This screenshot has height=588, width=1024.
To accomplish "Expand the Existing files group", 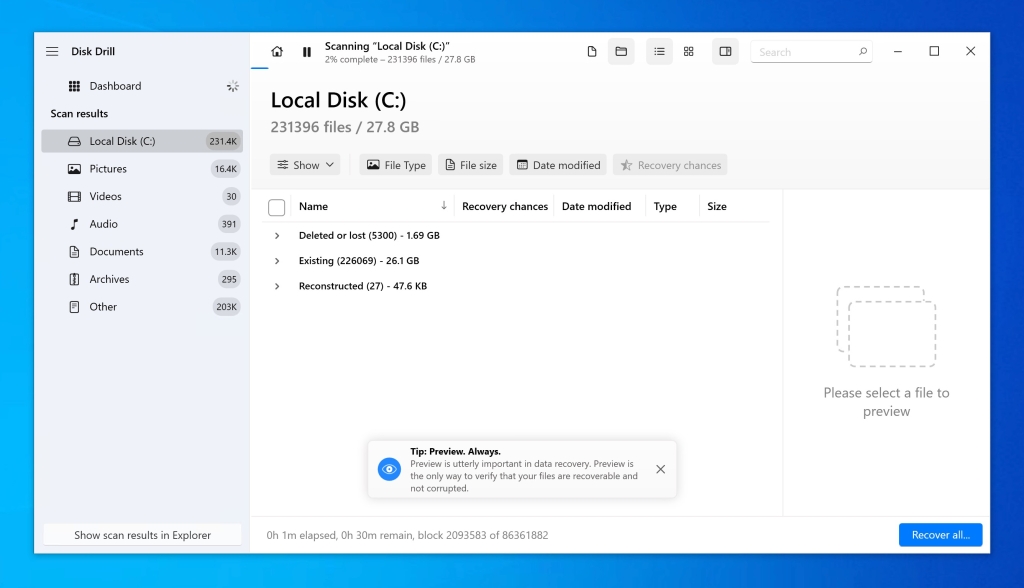I will coord(277,260).
